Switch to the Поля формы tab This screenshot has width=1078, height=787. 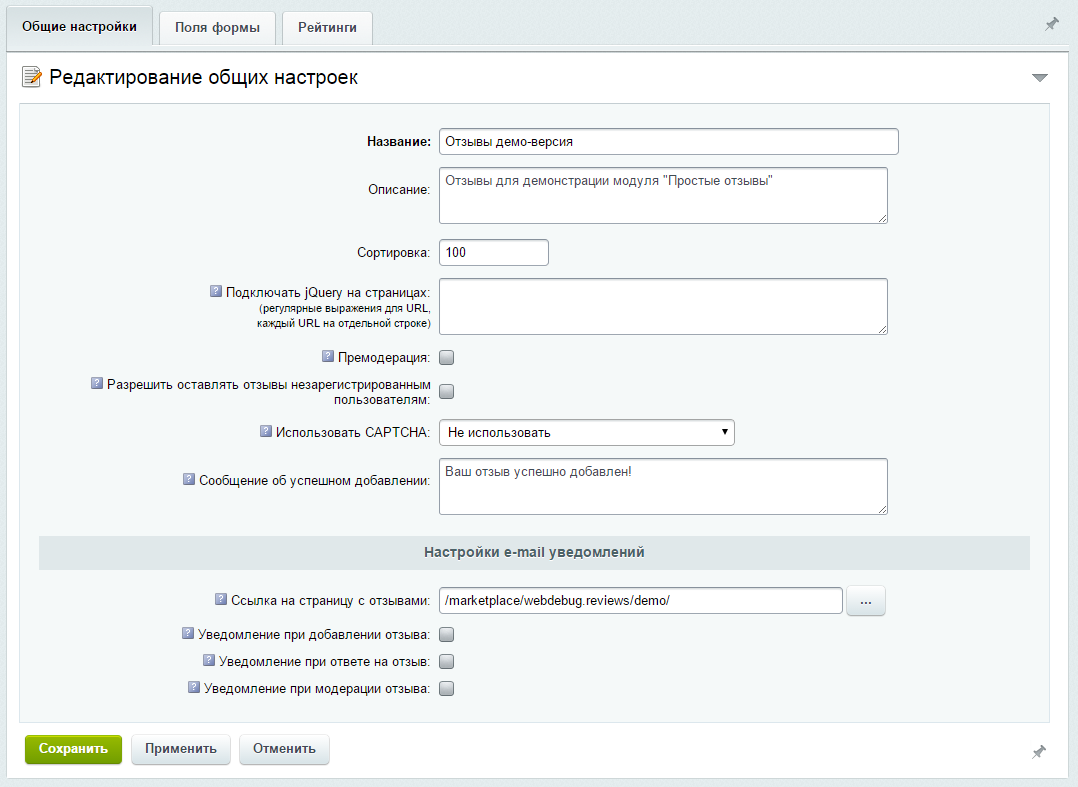(x=217, y=28)
